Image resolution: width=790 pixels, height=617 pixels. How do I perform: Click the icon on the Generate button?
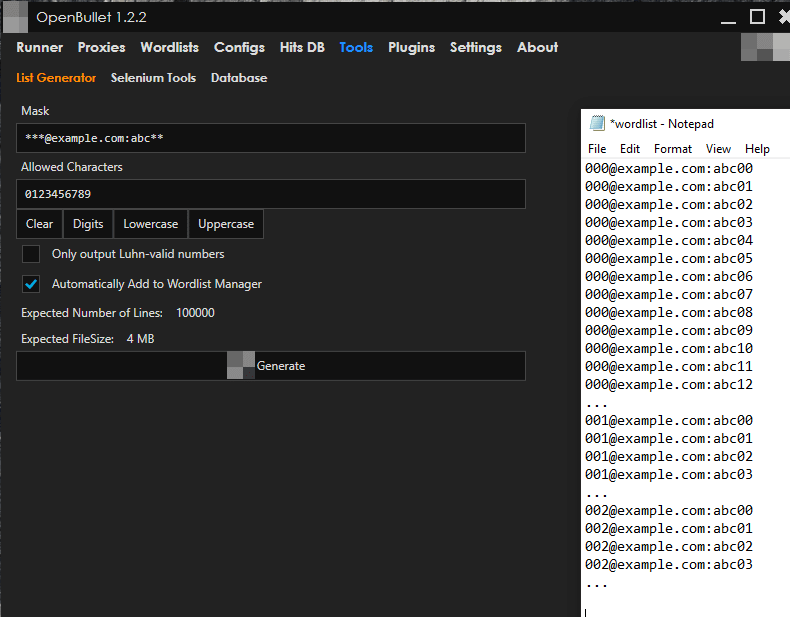click(x=241, y=366)
